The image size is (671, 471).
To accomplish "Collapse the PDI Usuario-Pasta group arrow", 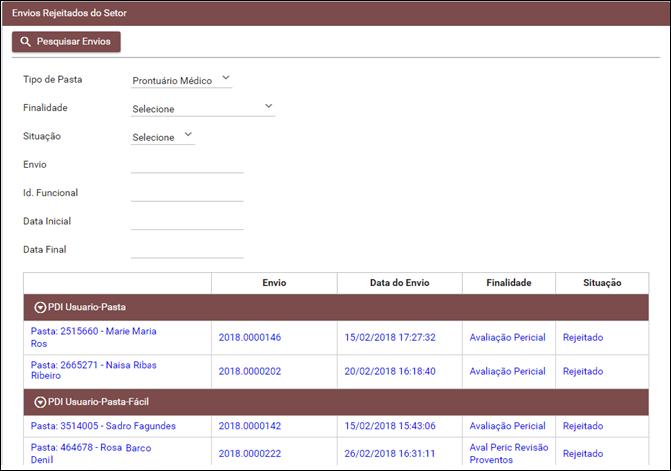I will point(40,307).
